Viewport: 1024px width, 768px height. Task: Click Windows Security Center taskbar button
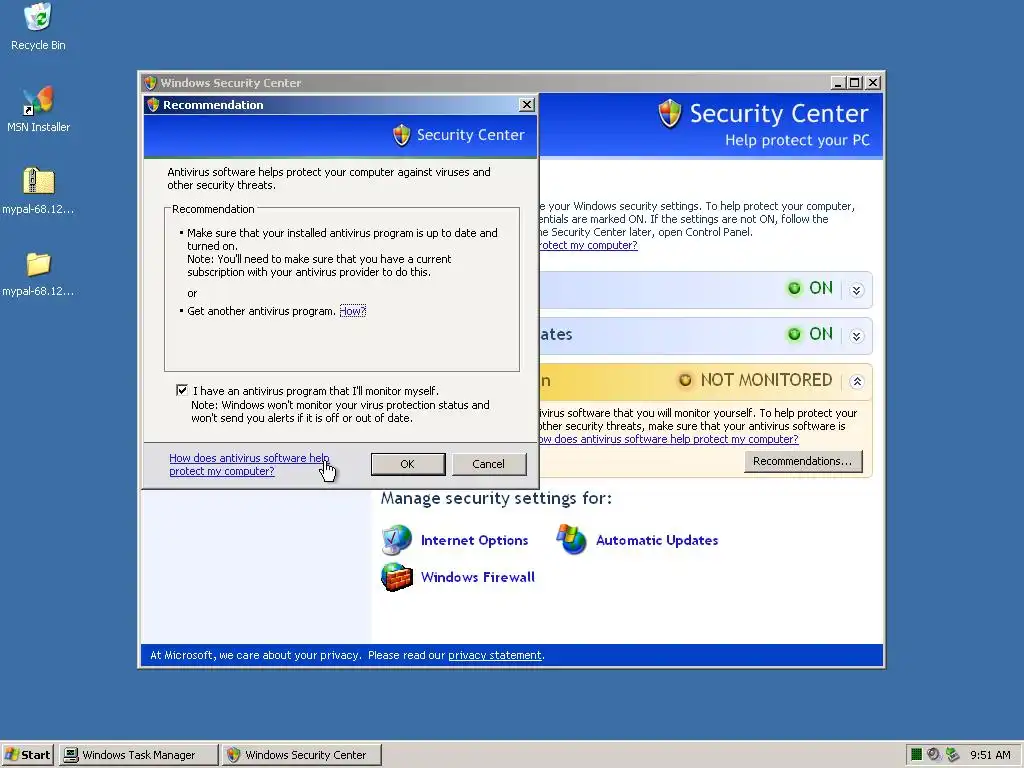pos(302,754)
